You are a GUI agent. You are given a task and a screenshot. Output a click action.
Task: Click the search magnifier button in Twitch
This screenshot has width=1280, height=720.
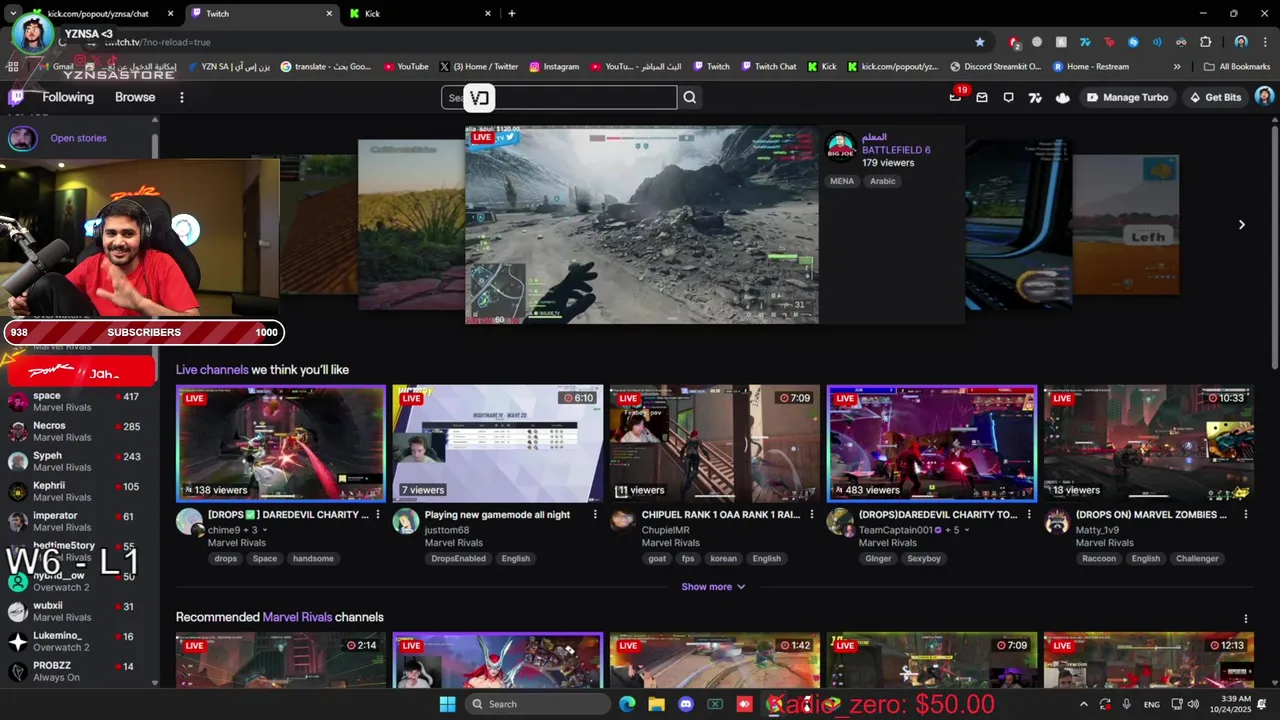click(690, 97)
